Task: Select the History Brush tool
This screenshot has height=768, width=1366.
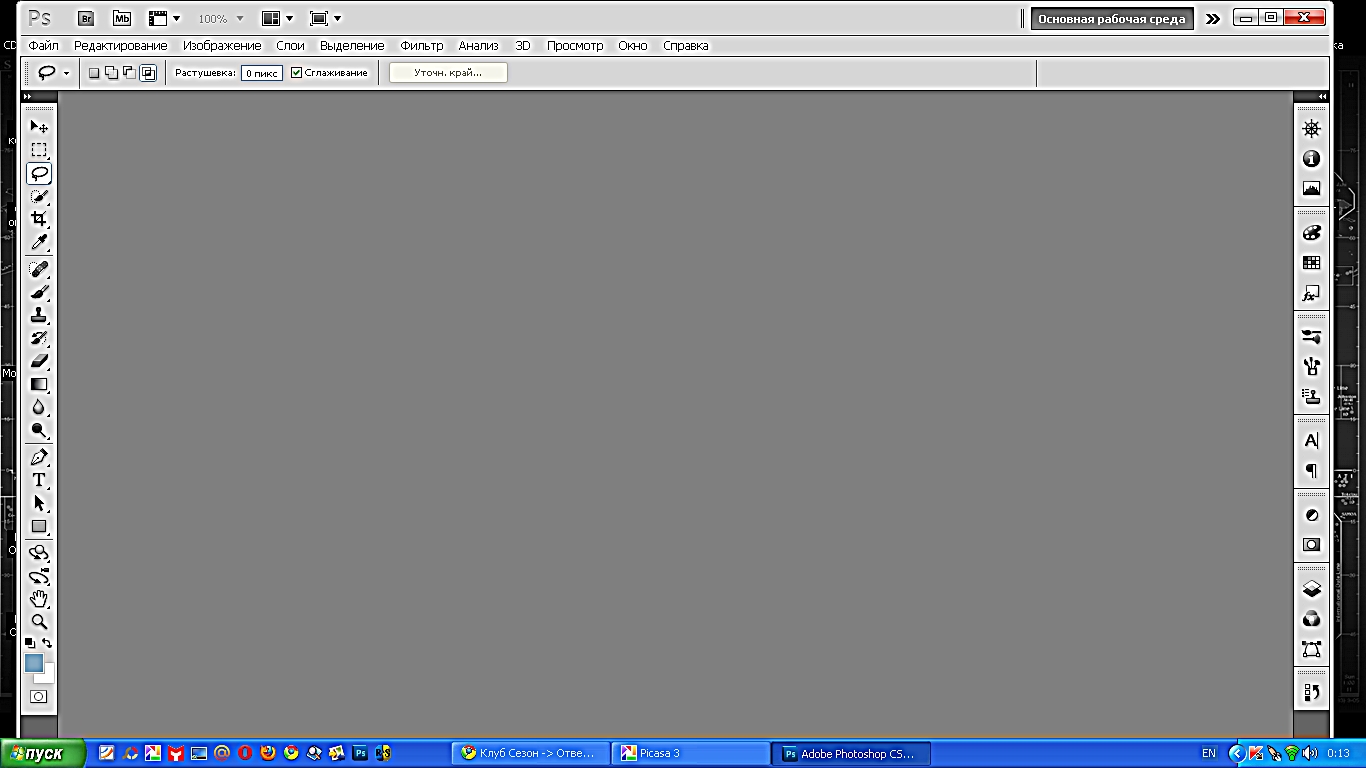Action: pyautogui.click(x=39, y=338)
